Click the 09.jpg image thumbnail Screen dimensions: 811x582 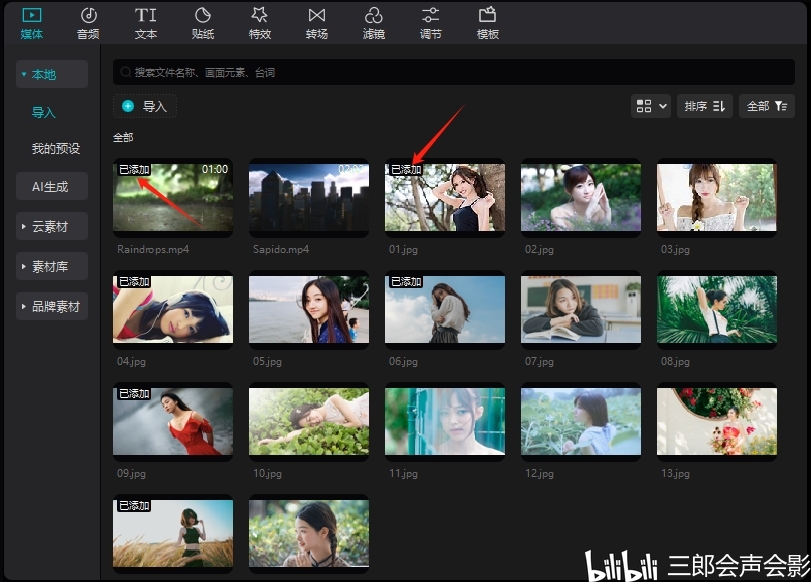[x=173, y=422]
